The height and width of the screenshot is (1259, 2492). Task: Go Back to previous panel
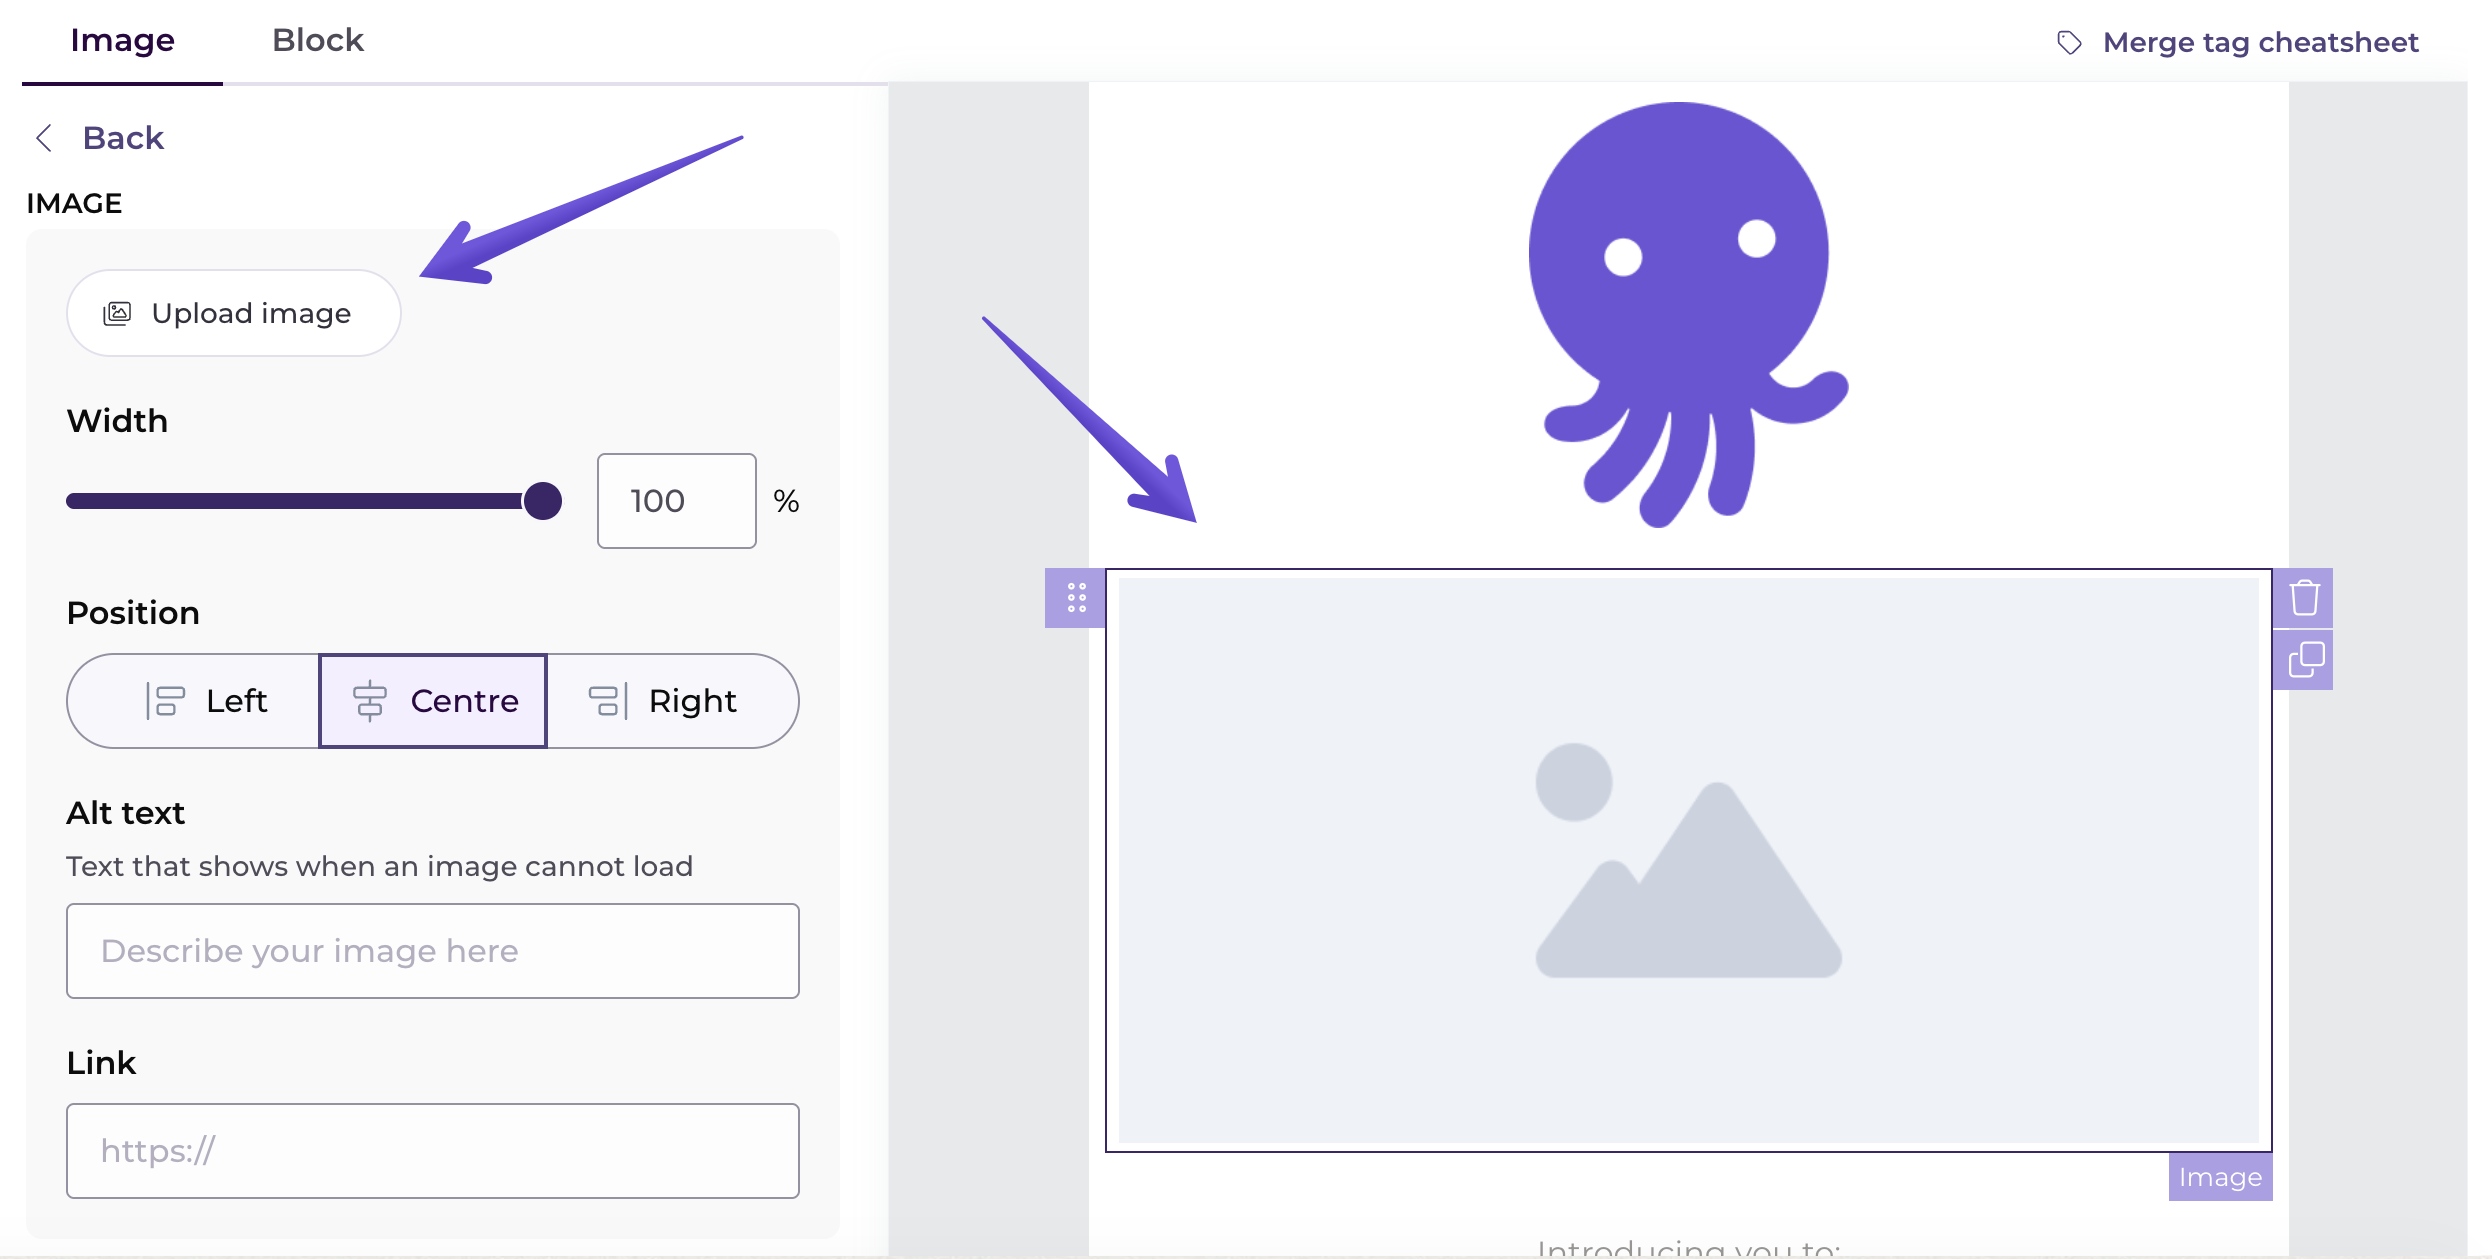click(x=122, y=138)
